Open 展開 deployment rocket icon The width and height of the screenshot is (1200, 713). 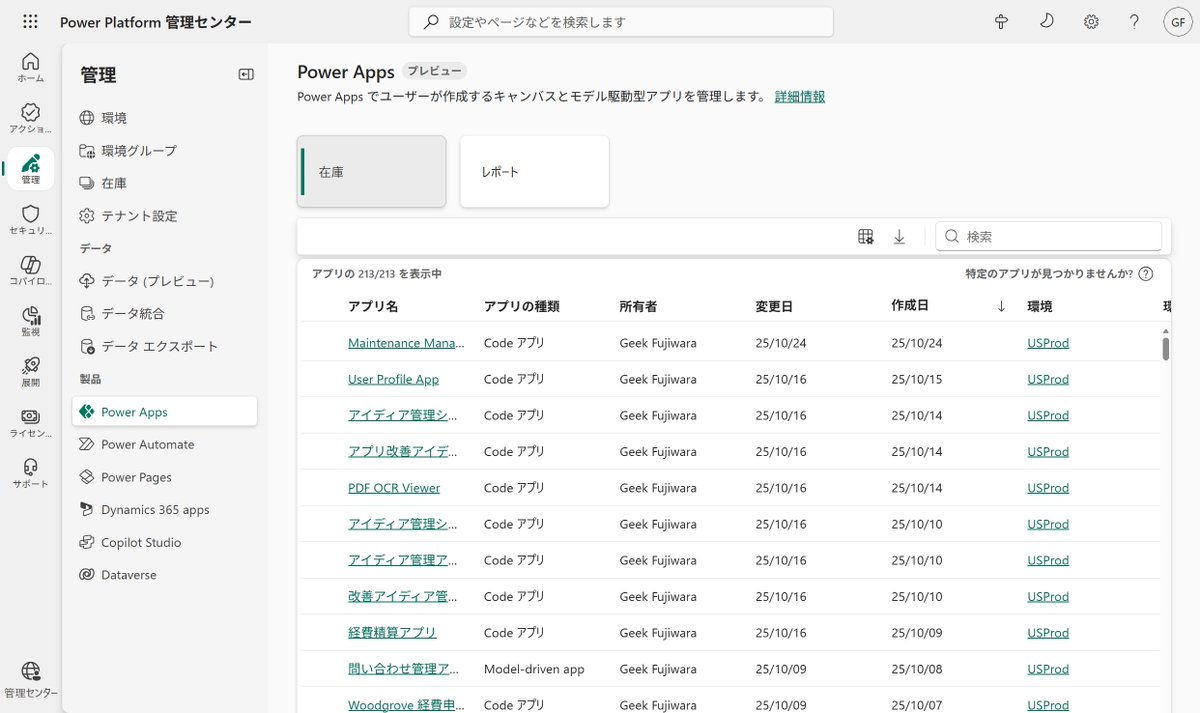click(x=30, y=372)
